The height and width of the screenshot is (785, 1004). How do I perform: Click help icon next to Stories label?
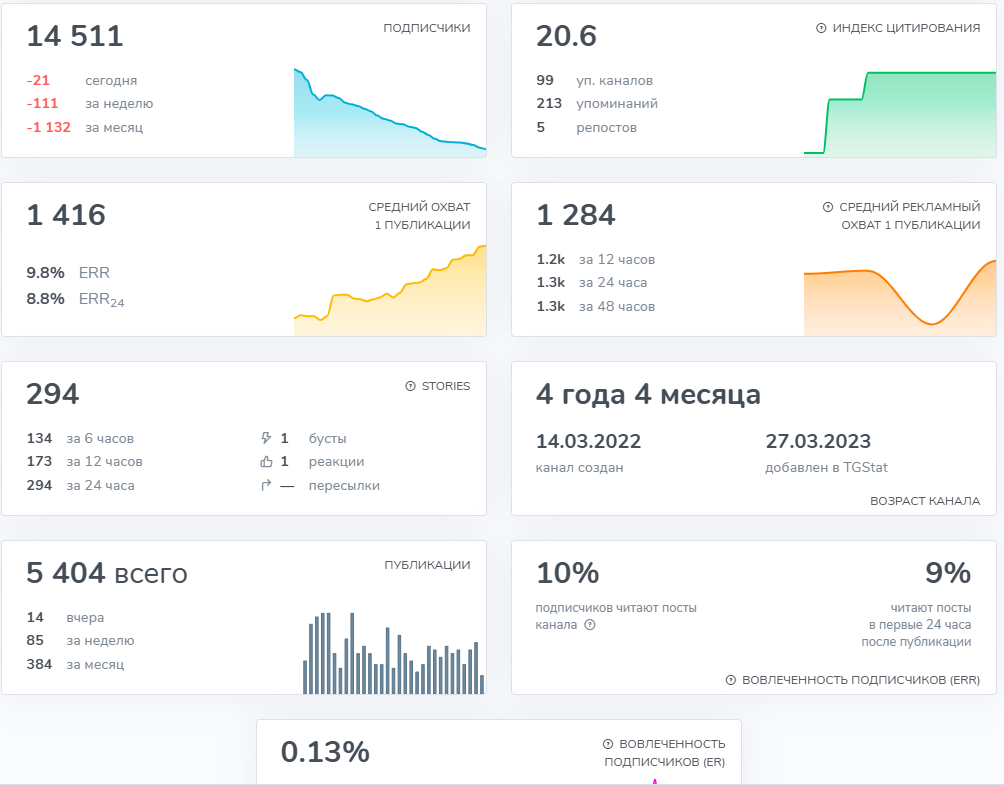coord(410,386)
